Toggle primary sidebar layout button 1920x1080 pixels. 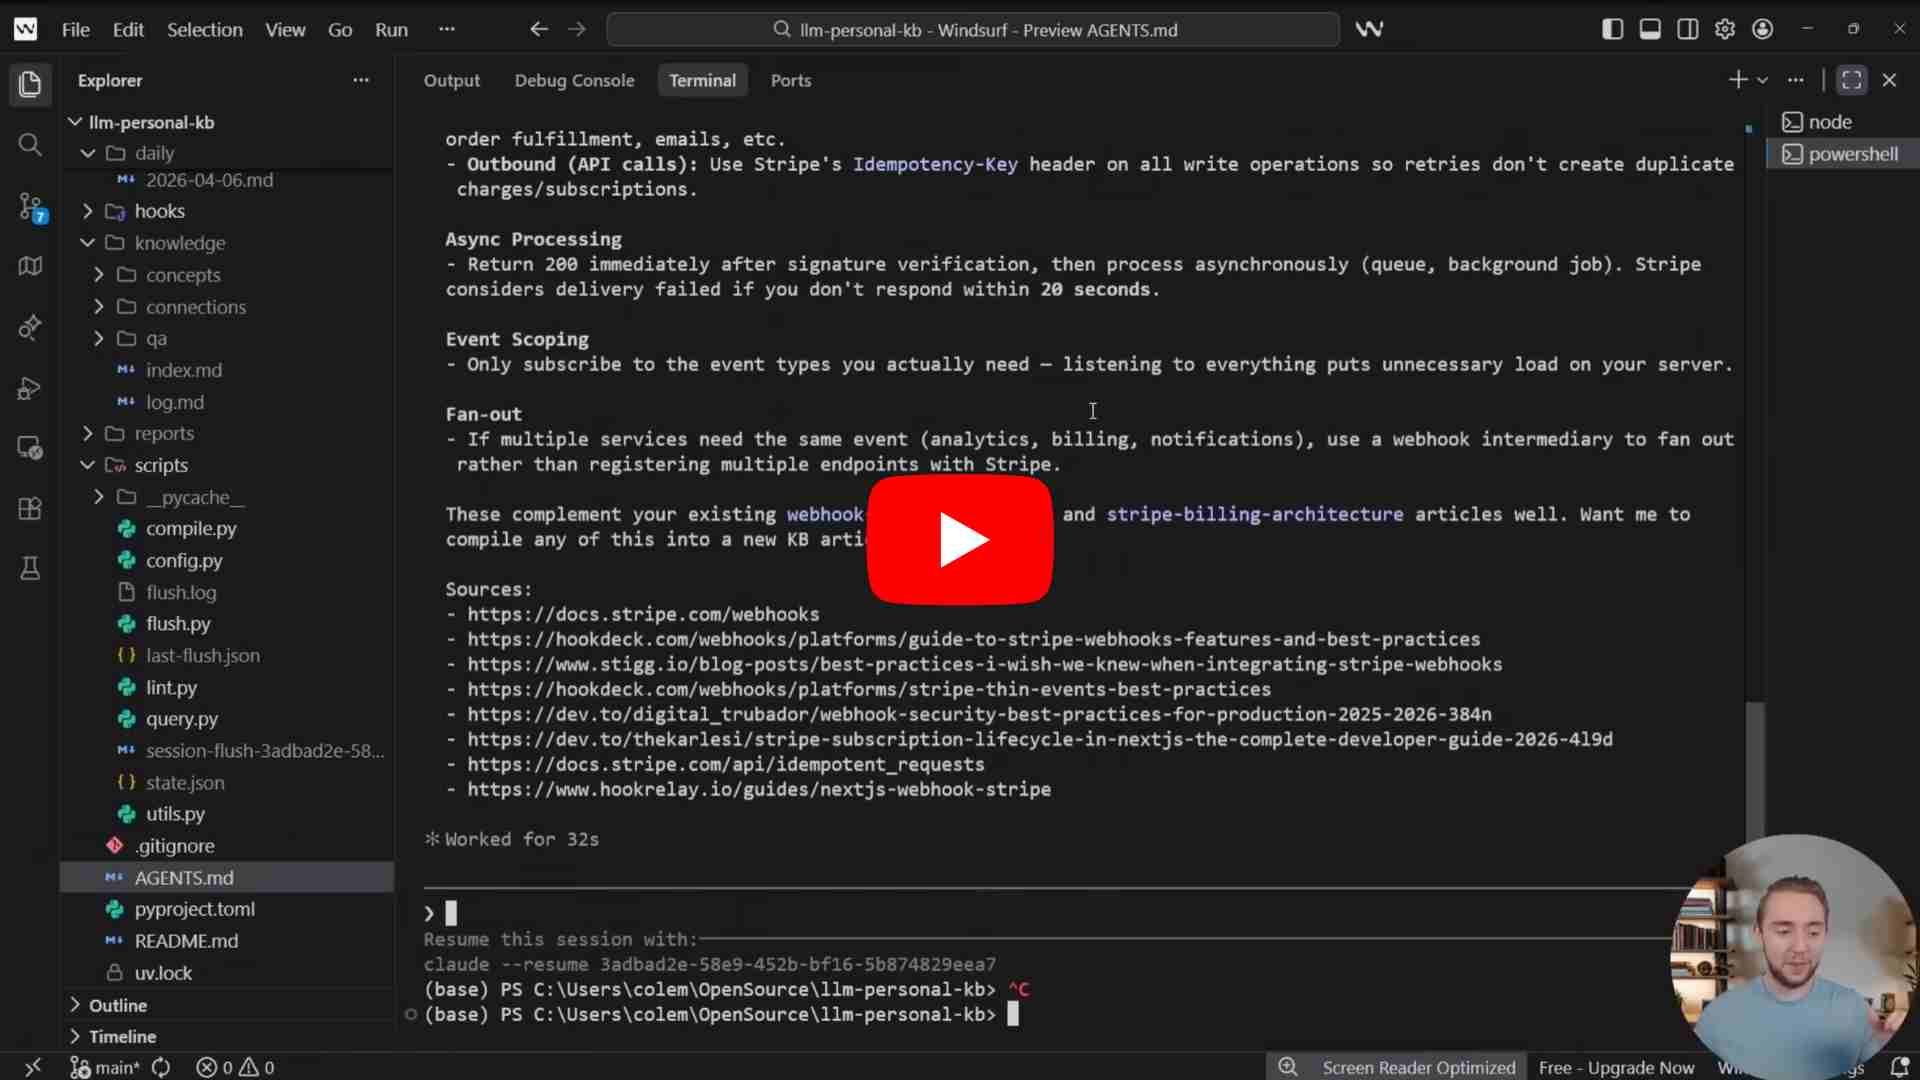pos(1612,29)
